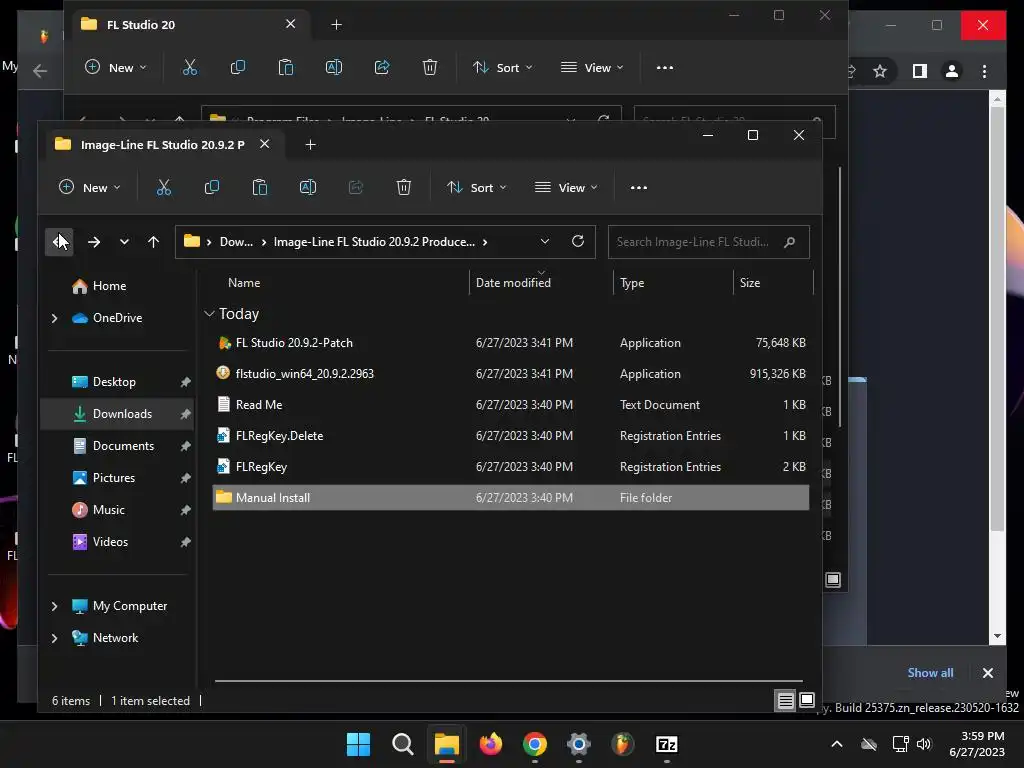
Task: Select FL Studio 20 tab in back window
Action: tap(189, 24)
